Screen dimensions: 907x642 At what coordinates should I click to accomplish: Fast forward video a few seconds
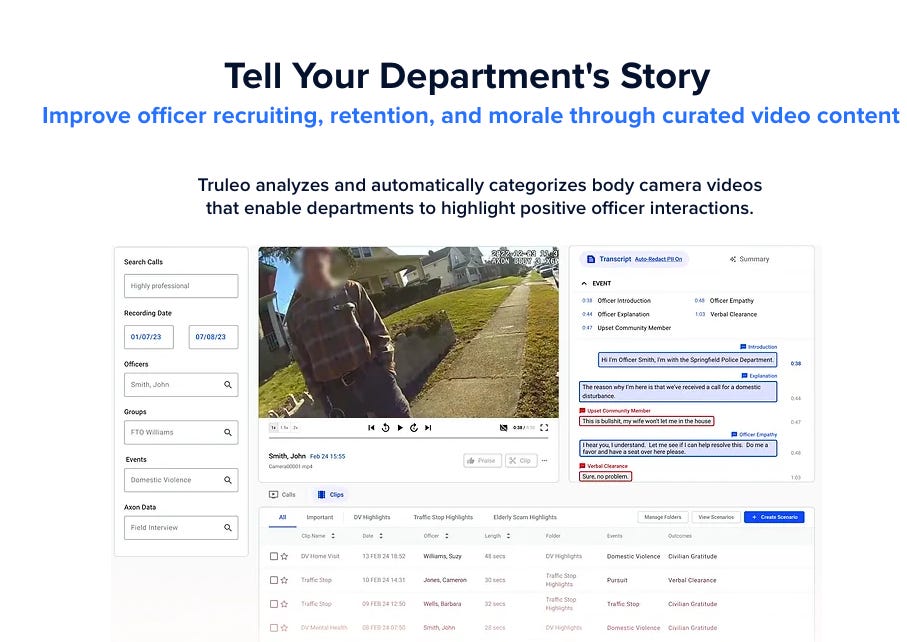coord(414,428)
